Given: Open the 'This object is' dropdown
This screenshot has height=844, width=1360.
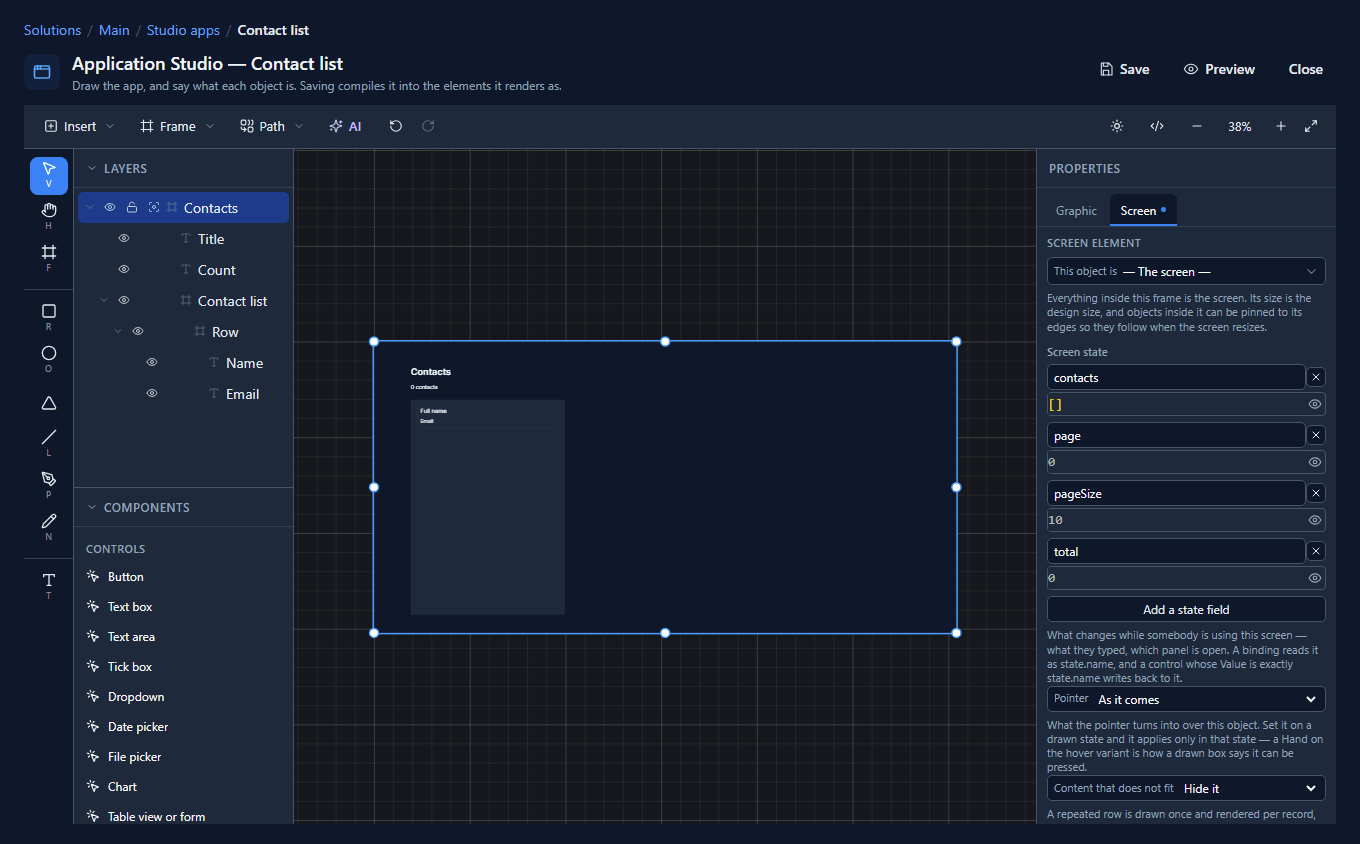Looking at the screenshot, I should tap(1186, 271).
